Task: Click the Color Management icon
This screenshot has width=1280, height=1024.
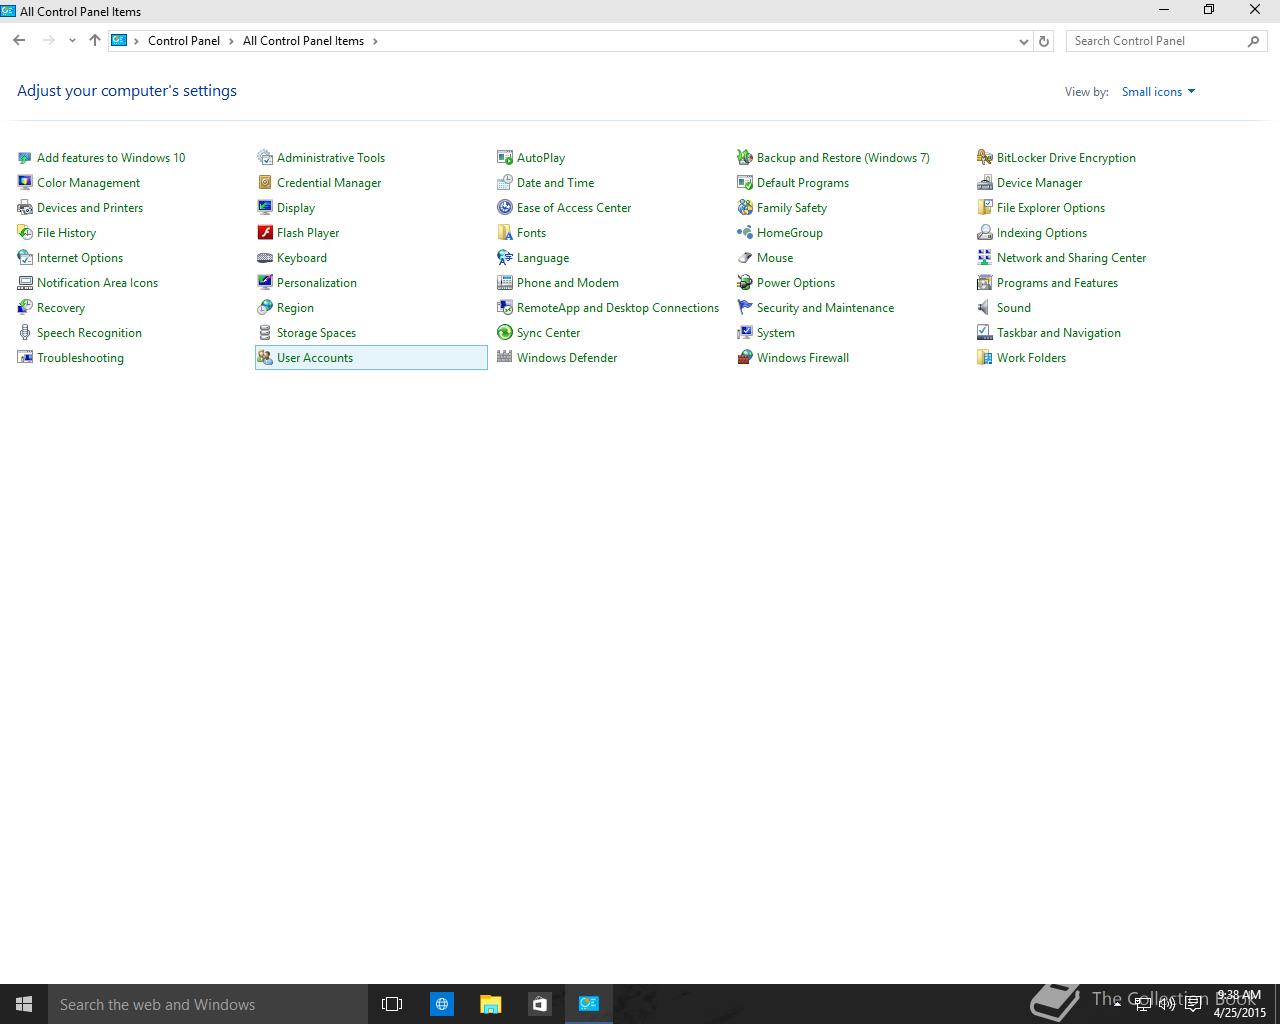Action: coord(25,182)
